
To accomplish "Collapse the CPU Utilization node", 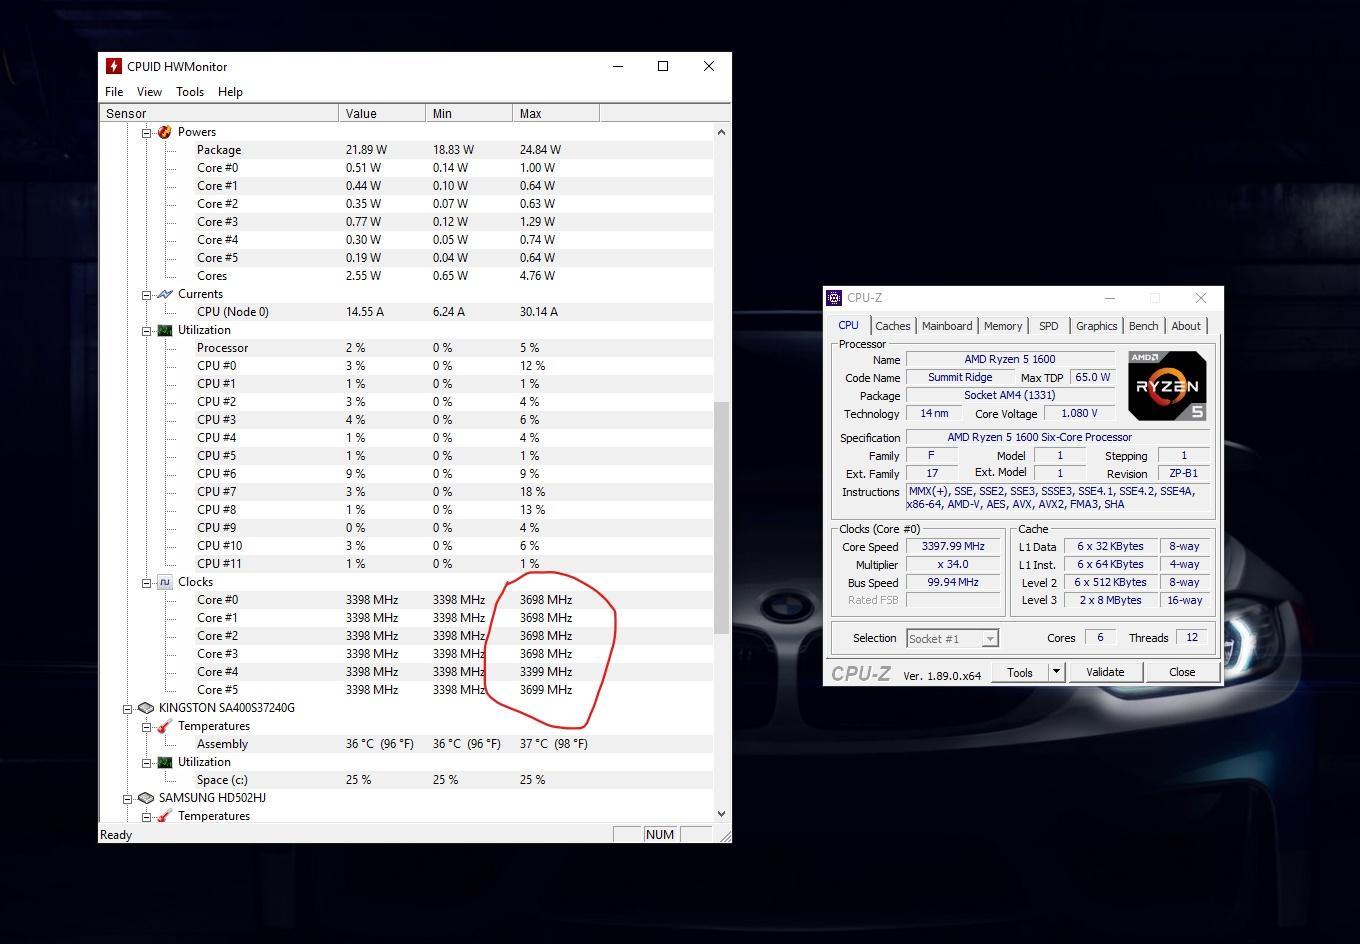I will [x=146, y=330].
